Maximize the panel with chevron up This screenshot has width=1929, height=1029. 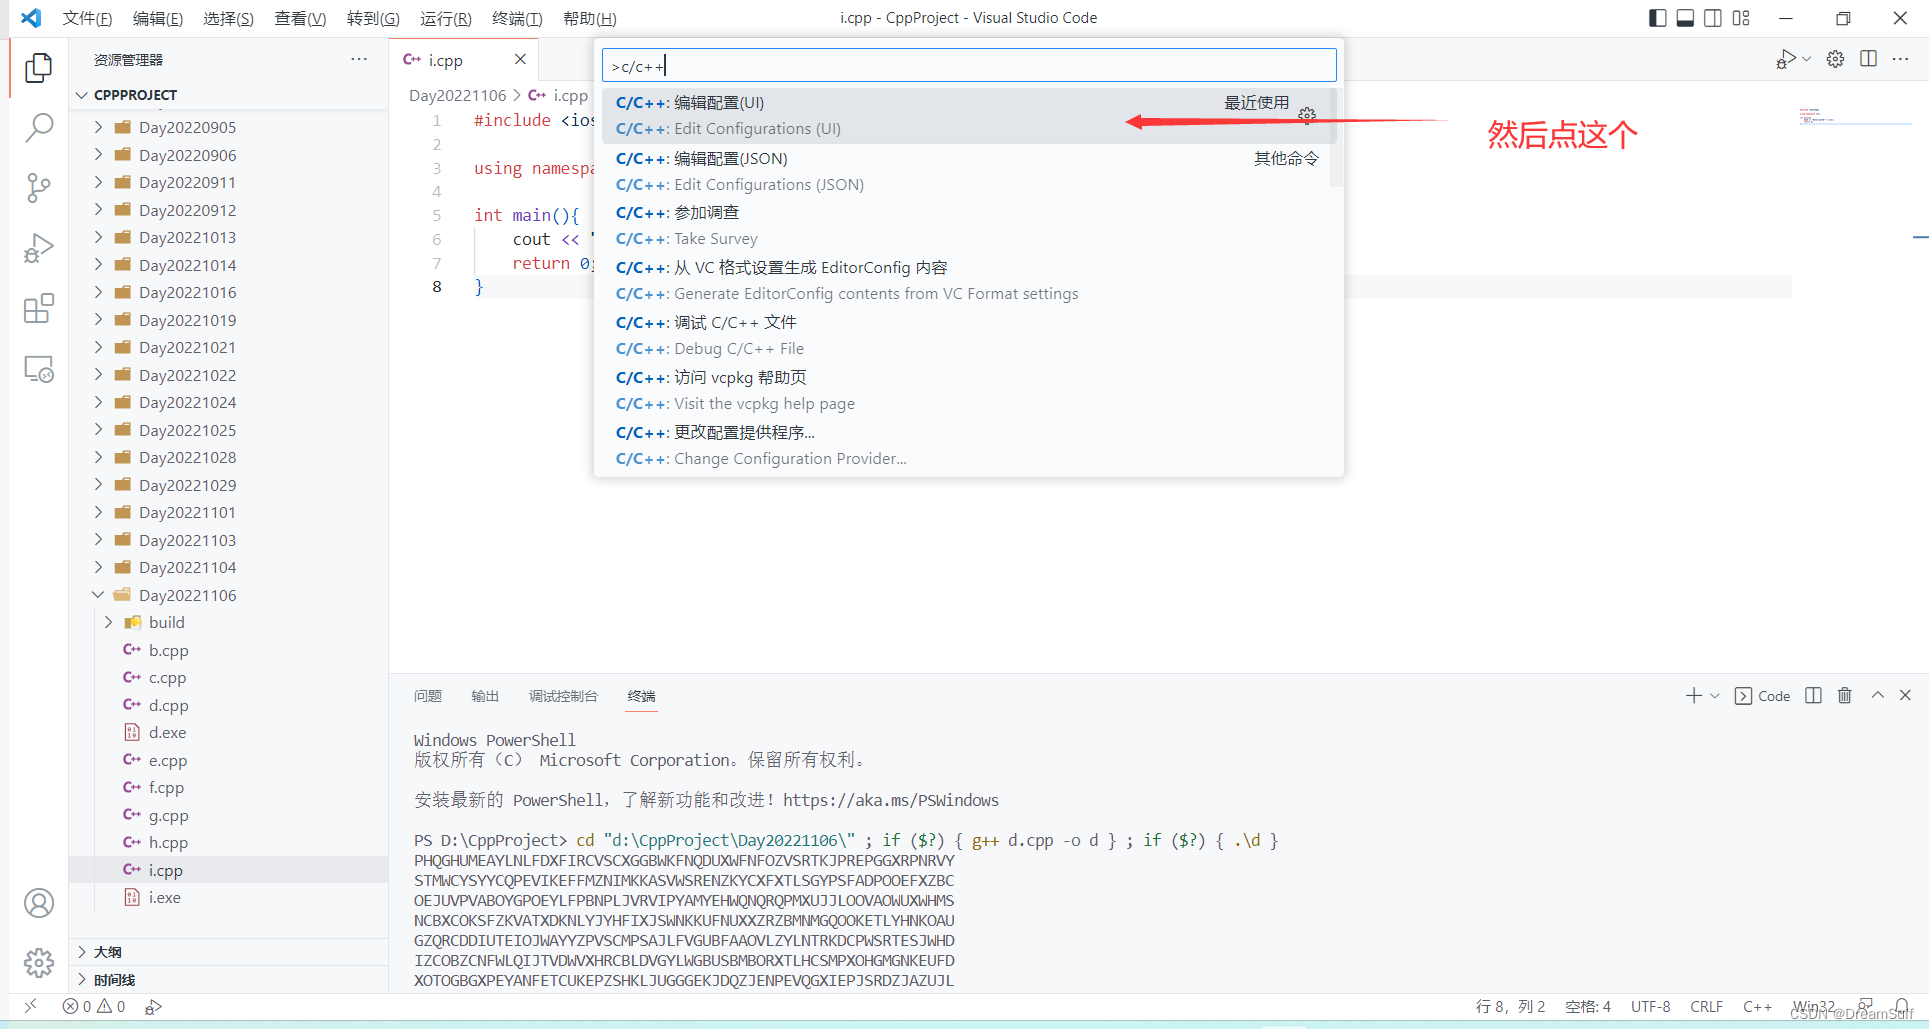click(1877, 696)
